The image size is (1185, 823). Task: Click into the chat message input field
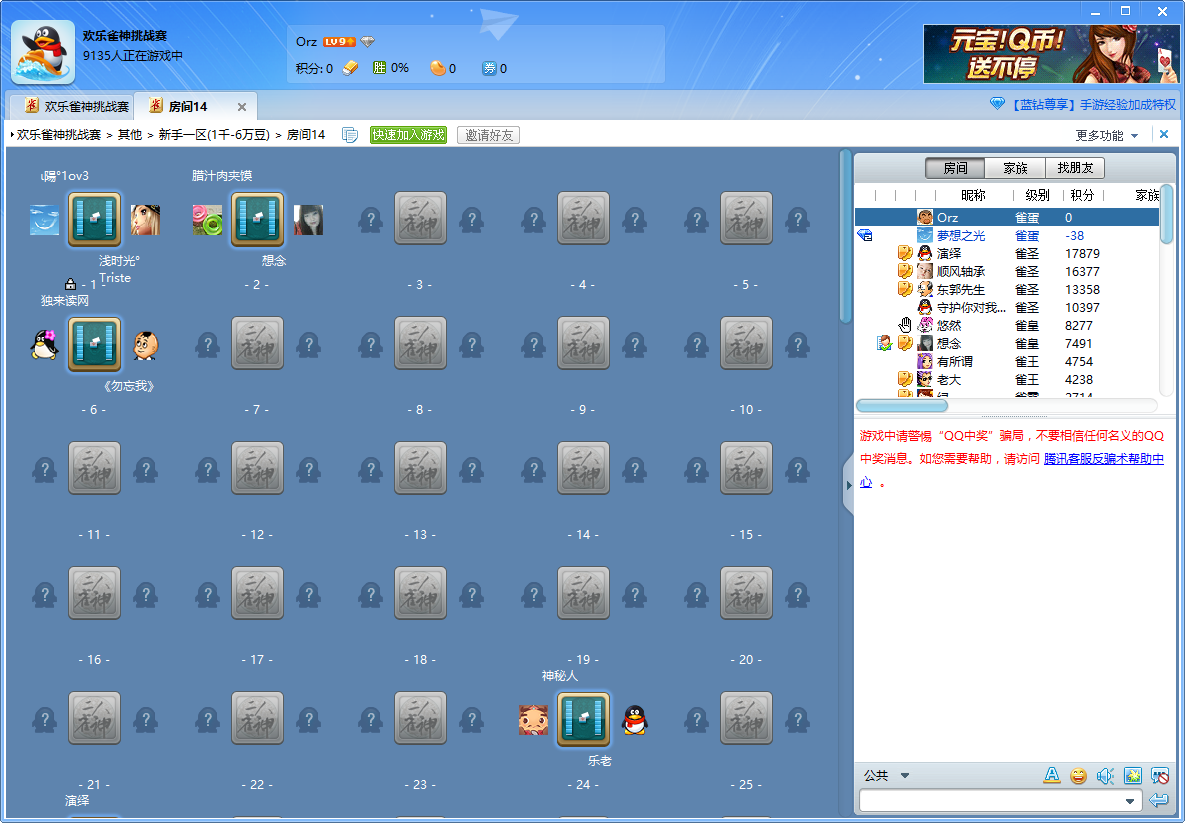pos(990,801)
